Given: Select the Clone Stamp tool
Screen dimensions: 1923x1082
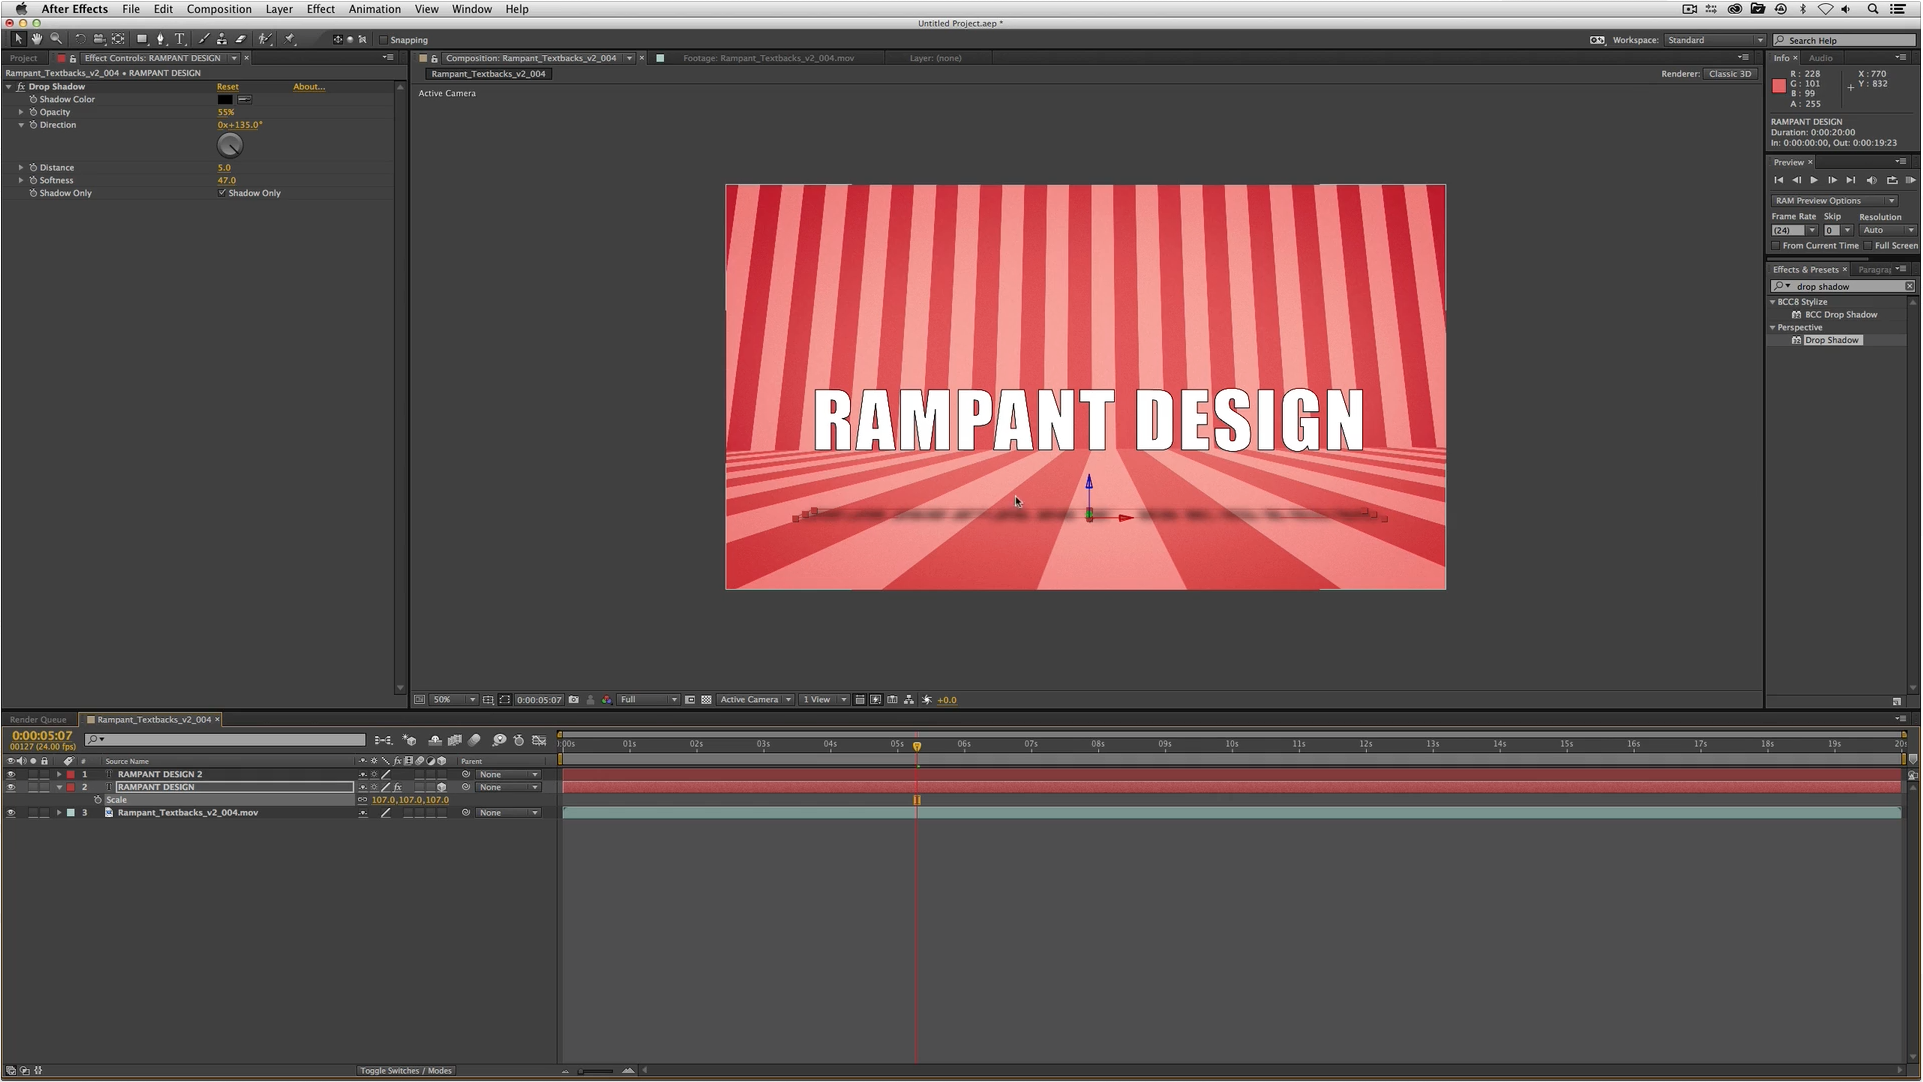Looking at the screenshot, I should coord(221,39).
